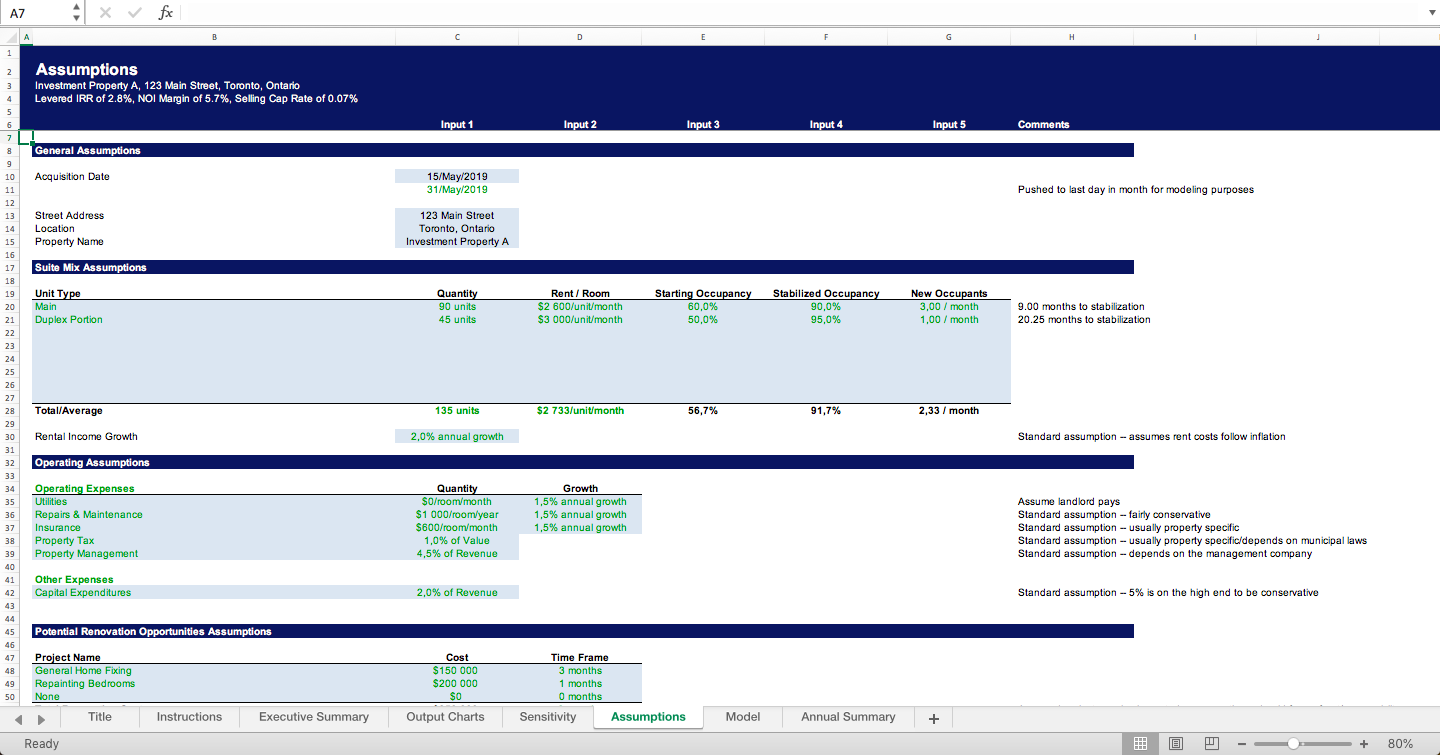The height and width of the screenshot is (755, 1440).
Task: Zoom in using the plus icon
Action: [x=1362, y=743]
